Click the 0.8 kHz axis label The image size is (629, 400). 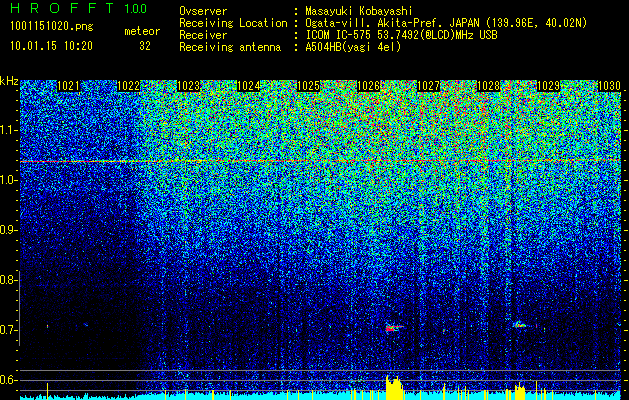(x=7, y=280)
